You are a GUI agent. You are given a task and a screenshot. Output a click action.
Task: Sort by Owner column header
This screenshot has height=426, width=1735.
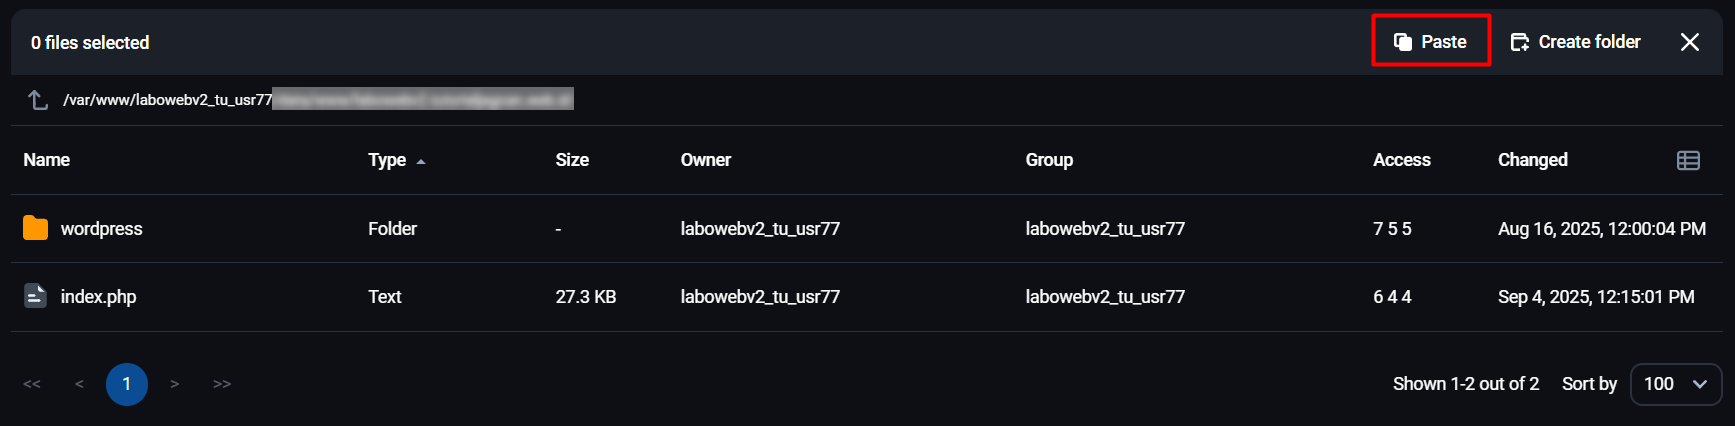tap(706, 160)
